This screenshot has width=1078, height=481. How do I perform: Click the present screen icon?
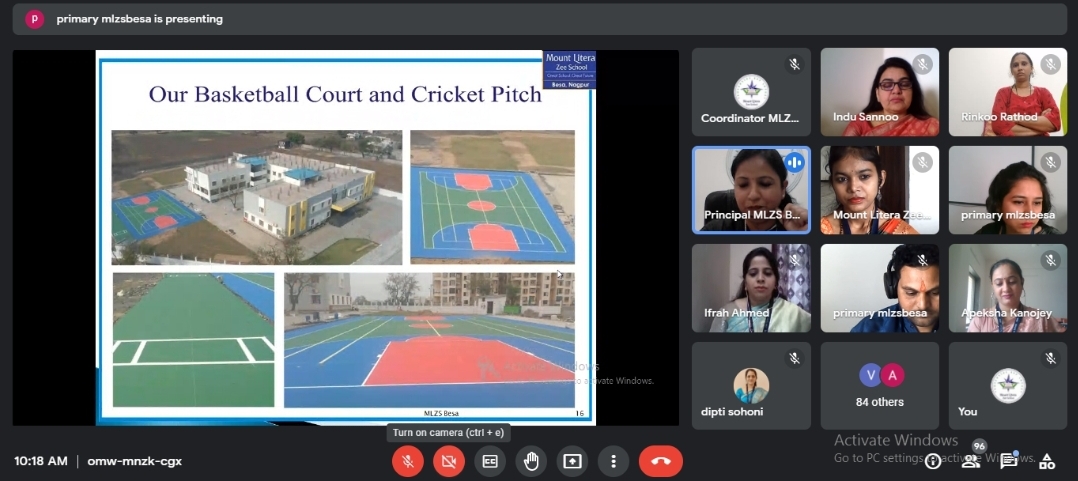pos(572,462)
